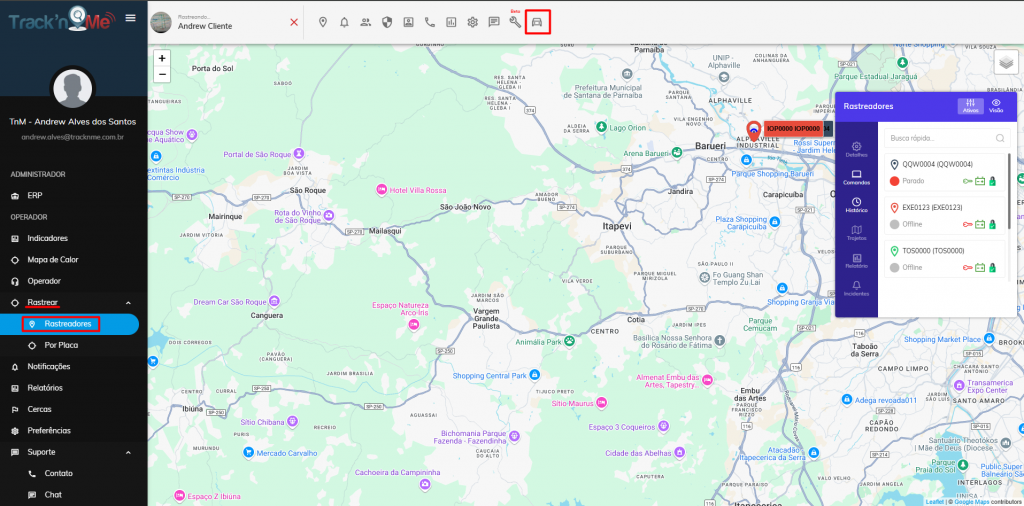The image size is (1024, 506).
Task: Click the Busca rápida search field
Action: [x=940, y=138]
